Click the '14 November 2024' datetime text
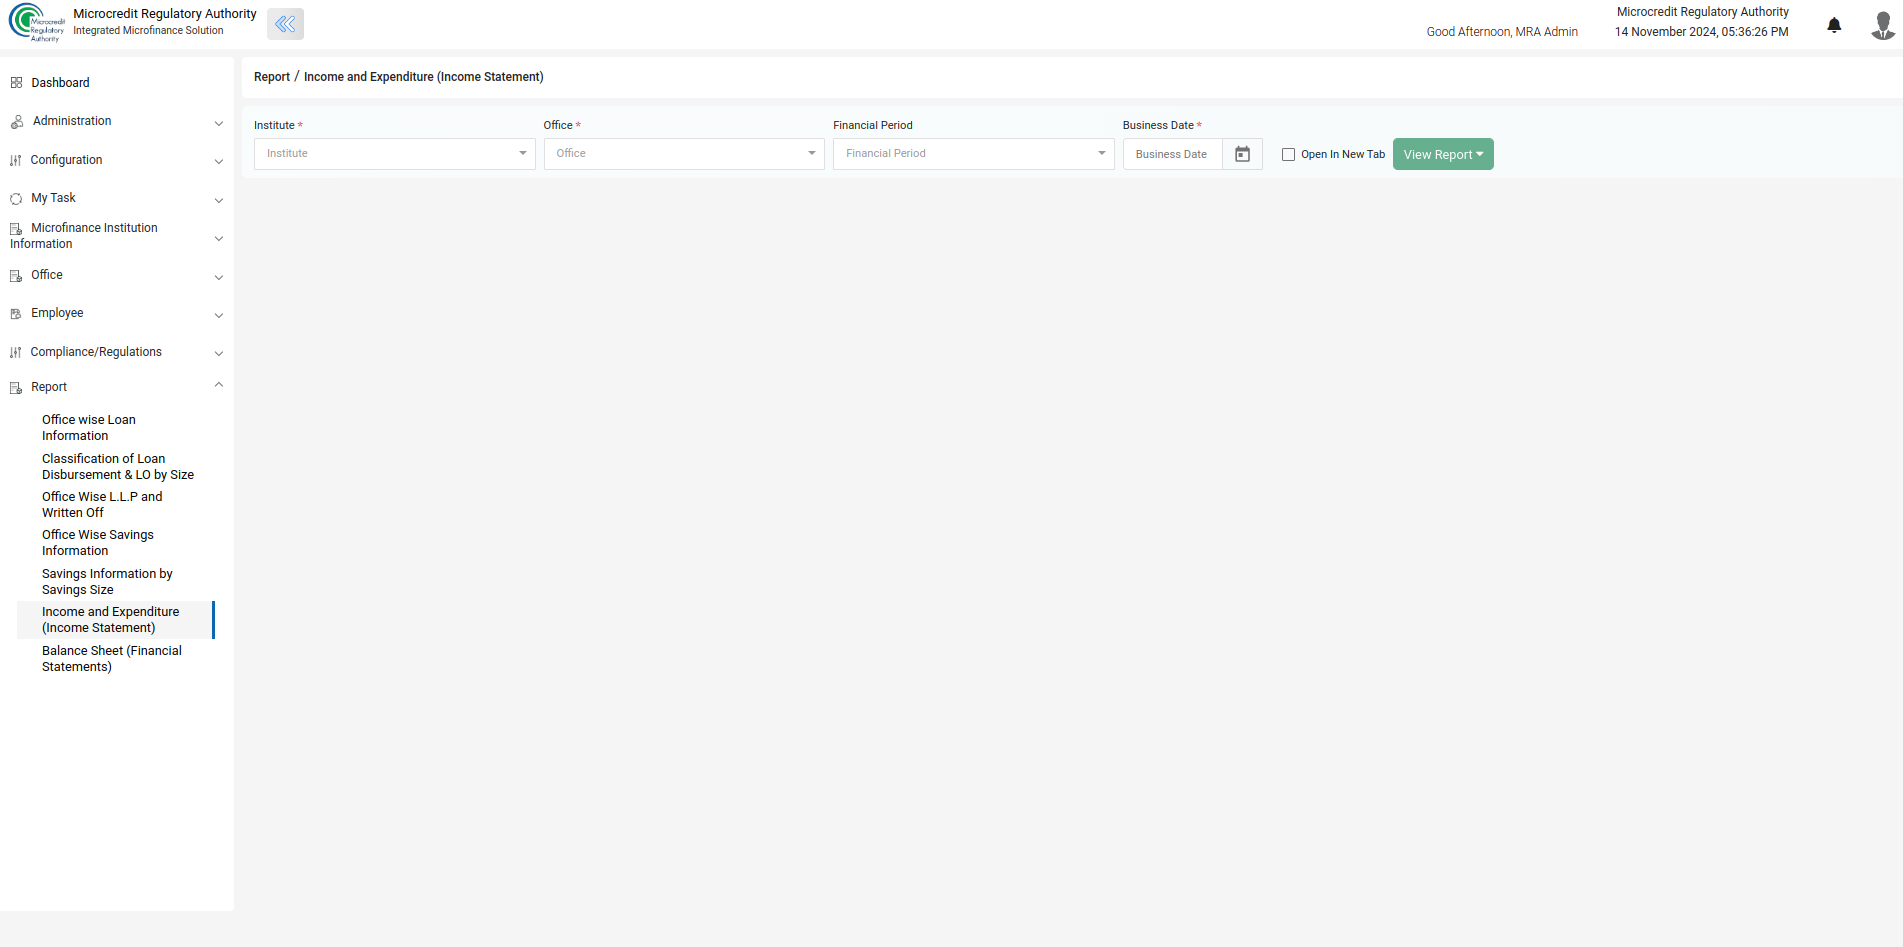1903x947 pixels. 1702,32
